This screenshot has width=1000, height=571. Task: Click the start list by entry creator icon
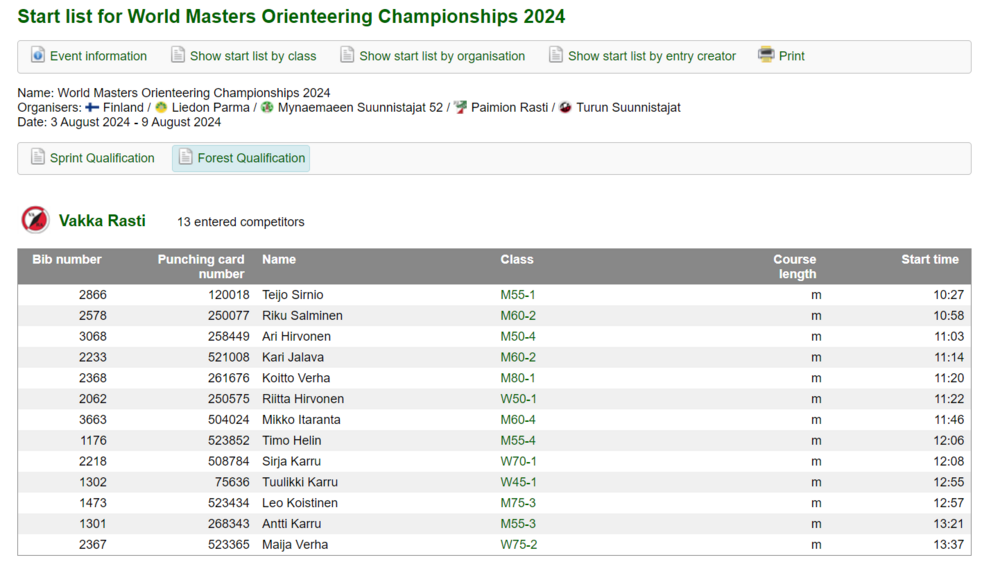556,56
